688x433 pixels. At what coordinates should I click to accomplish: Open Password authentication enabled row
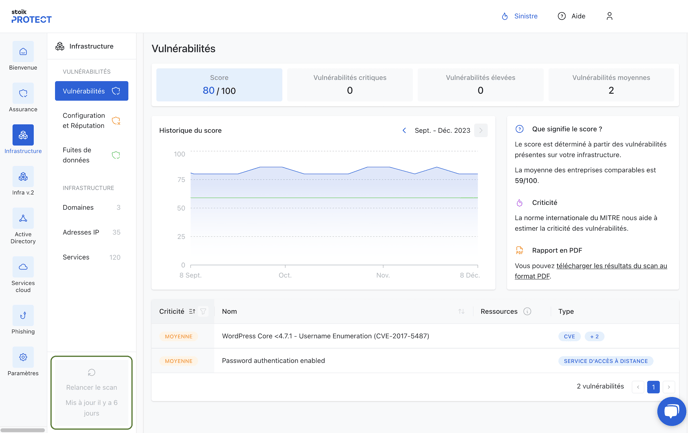(x=415, y=361)
